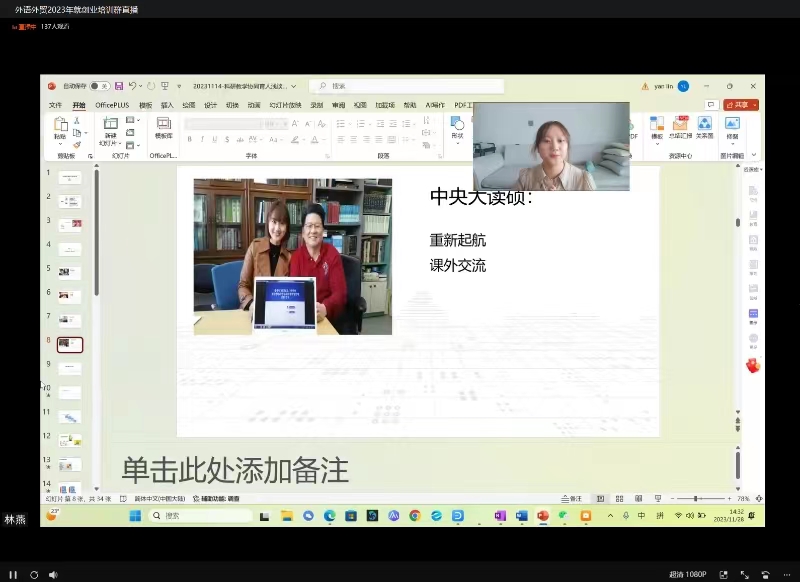Open the comments speech bubble icon
800x582 pixels.
tap(711, 104)
